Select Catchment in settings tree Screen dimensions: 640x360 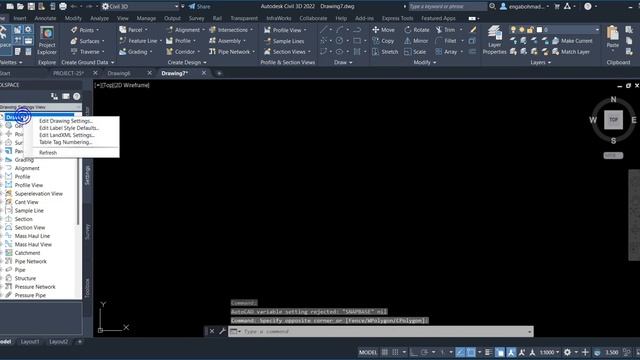click(27, 253)
